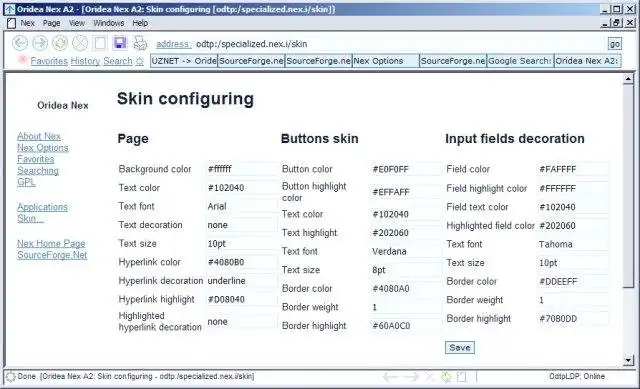Viewport: 640px width, 389px height.
Task: Switch to the Google Search: tab
Action: tap(520, 61)
